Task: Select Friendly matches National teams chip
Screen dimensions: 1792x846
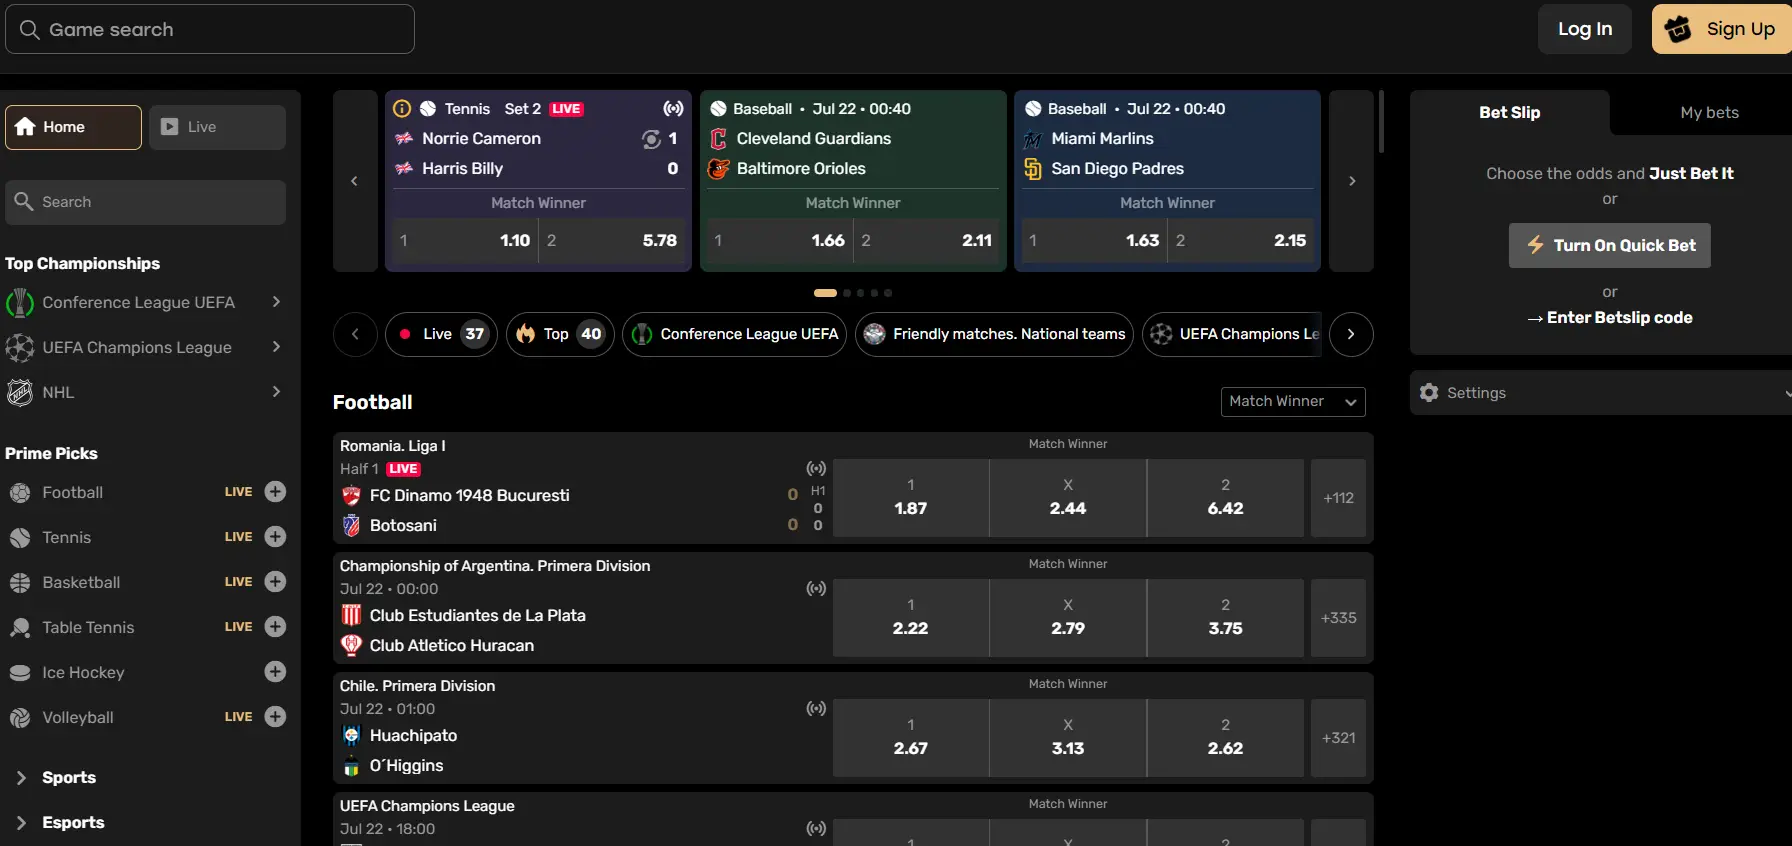Action: pyautogui.click(x=994, y=334)
